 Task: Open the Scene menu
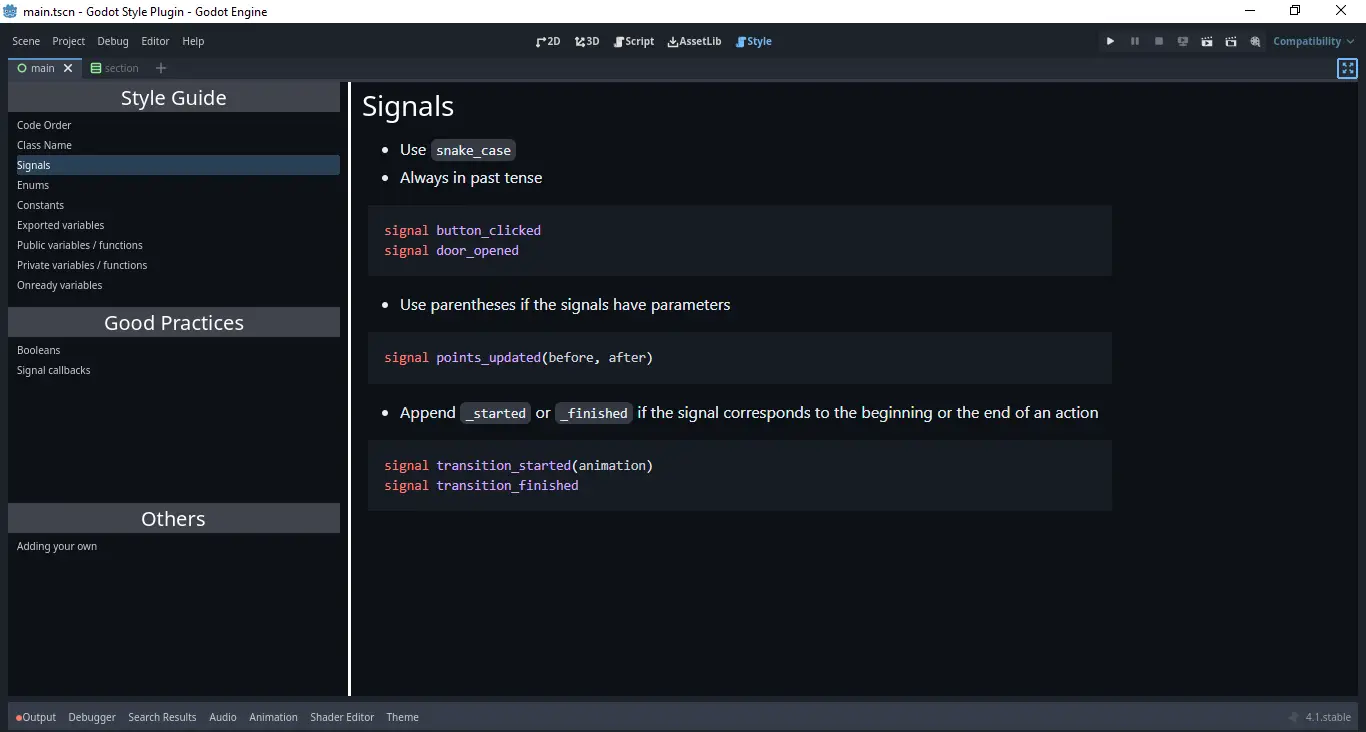pos(26,41)
